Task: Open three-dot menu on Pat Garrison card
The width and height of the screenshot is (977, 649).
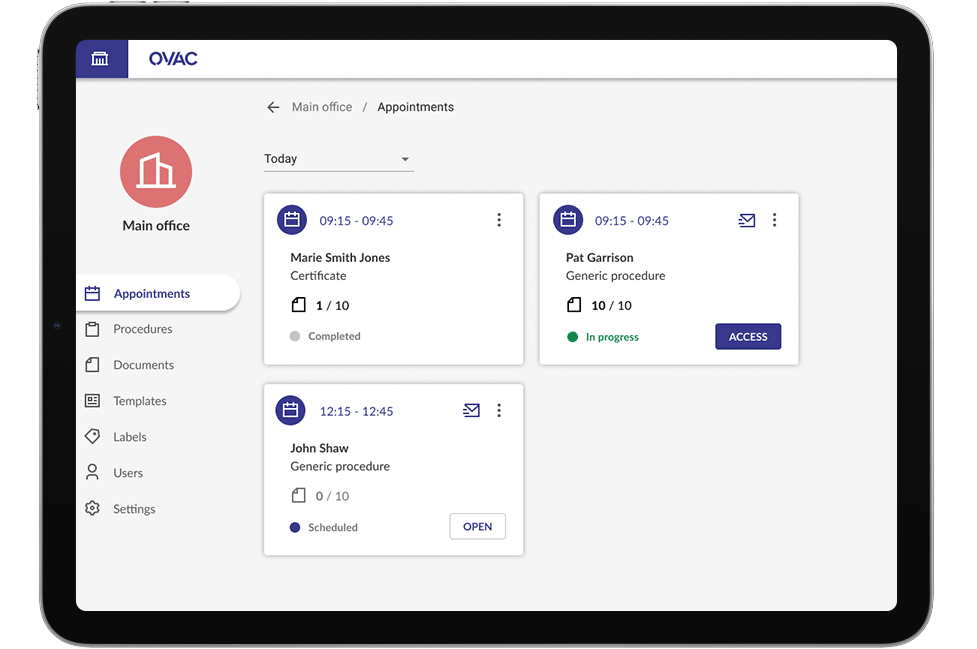Action: (x=774, y=220)
